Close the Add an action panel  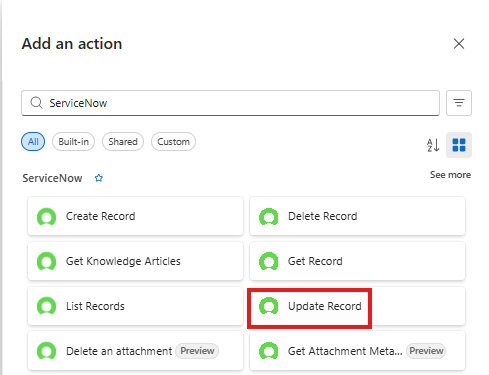click(x=459, y=43)
